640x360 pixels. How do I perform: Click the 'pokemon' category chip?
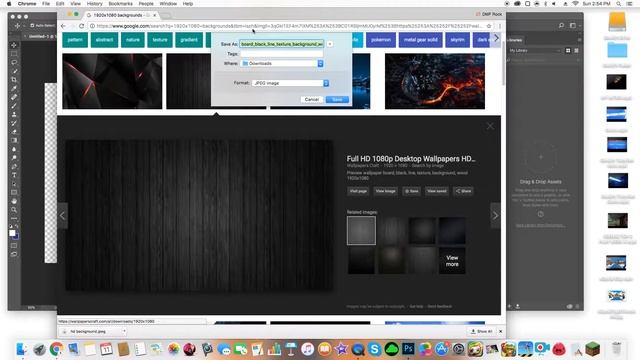(381, 40)
